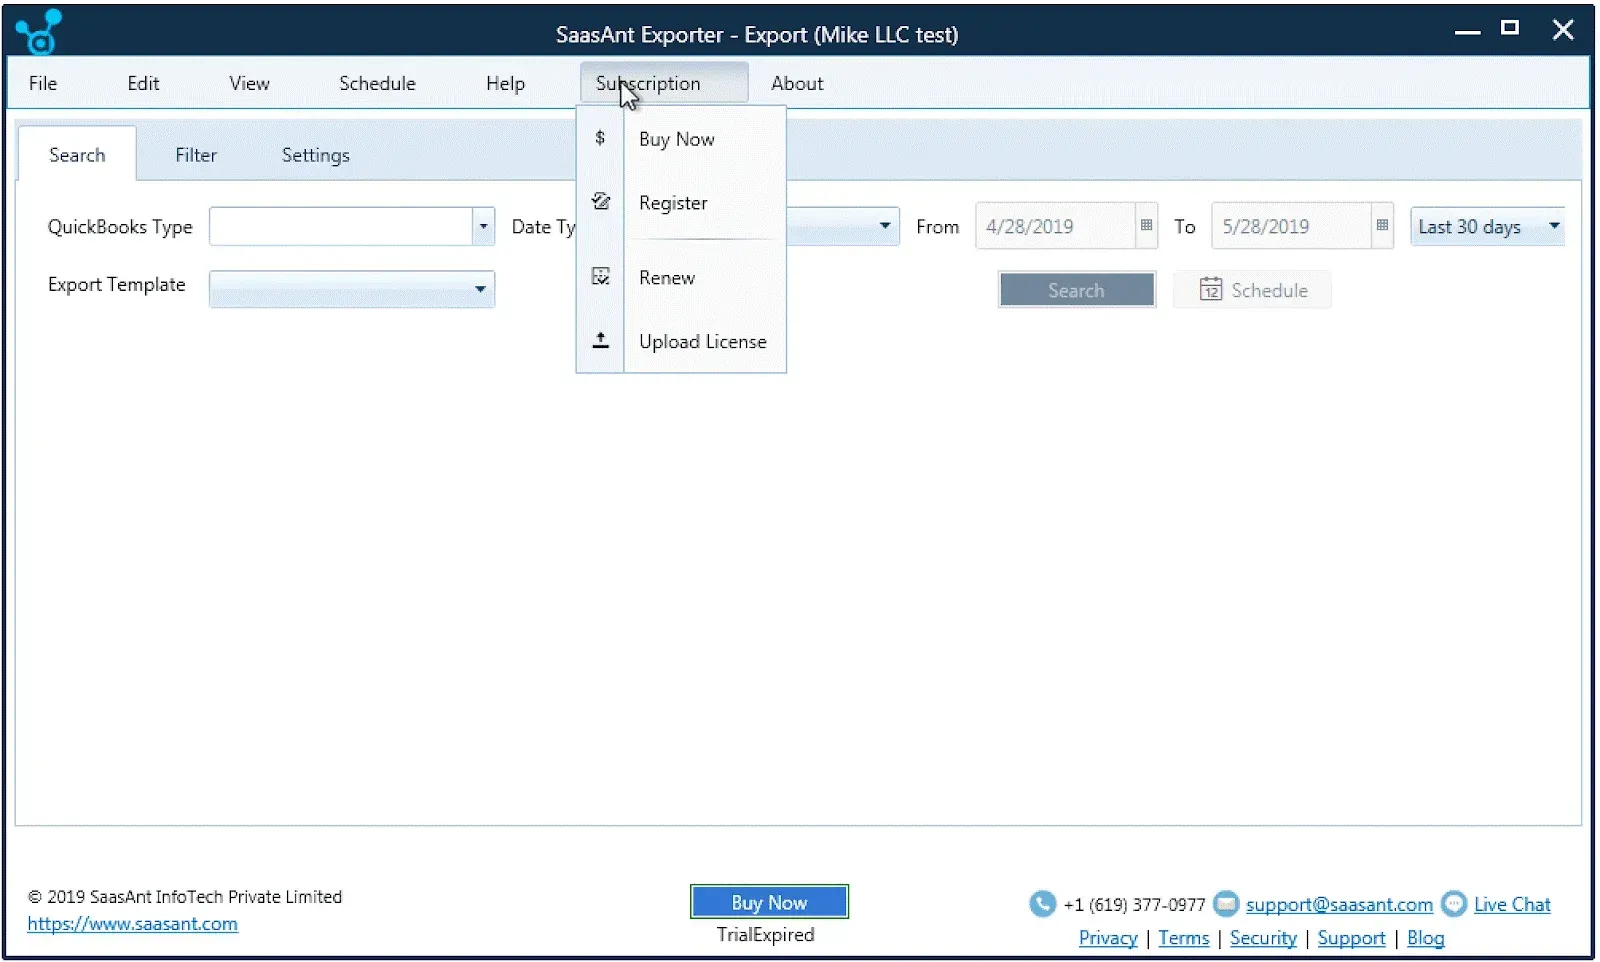1600x962 pixels.
Task: Click the email envelope icon in footer
Action: pos(1226,904)
